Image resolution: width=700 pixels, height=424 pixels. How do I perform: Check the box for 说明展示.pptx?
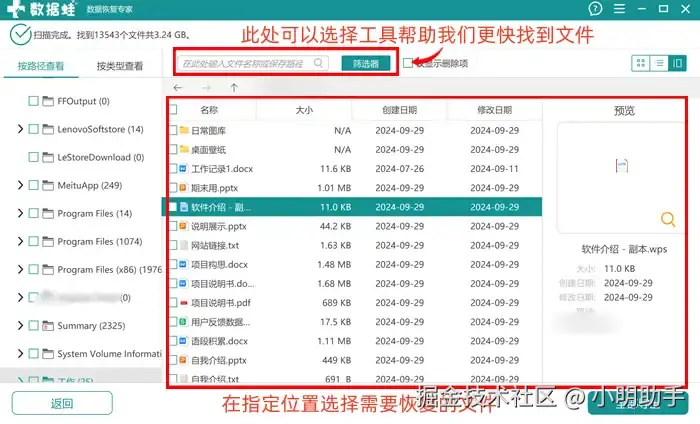174,226
